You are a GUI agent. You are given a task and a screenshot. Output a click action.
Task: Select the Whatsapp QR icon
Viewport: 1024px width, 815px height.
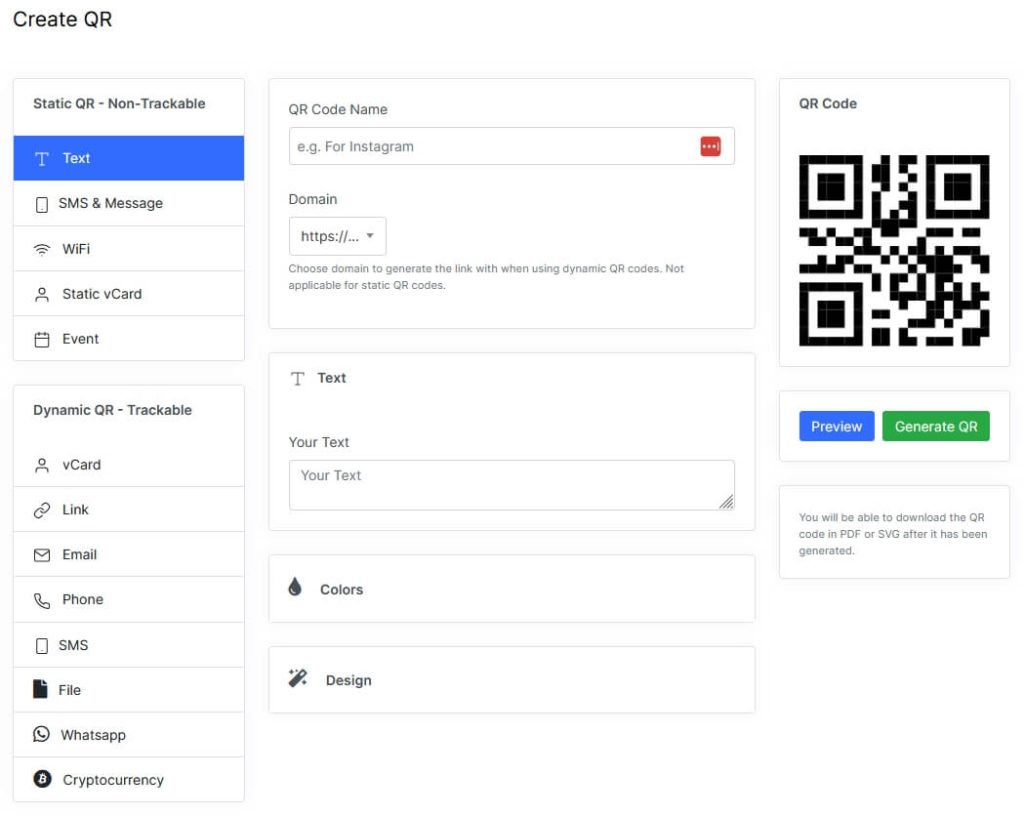point(41,734)
